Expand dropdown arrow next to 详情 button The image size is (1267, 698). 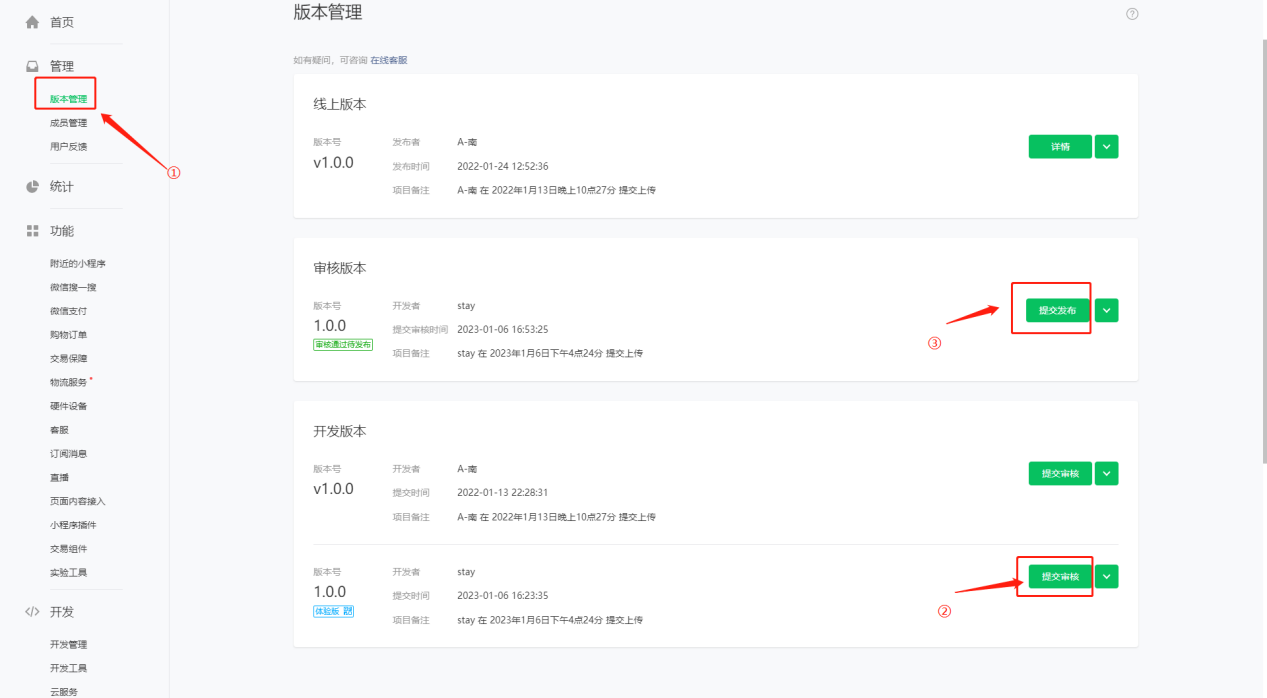[x=1106, y=147]
